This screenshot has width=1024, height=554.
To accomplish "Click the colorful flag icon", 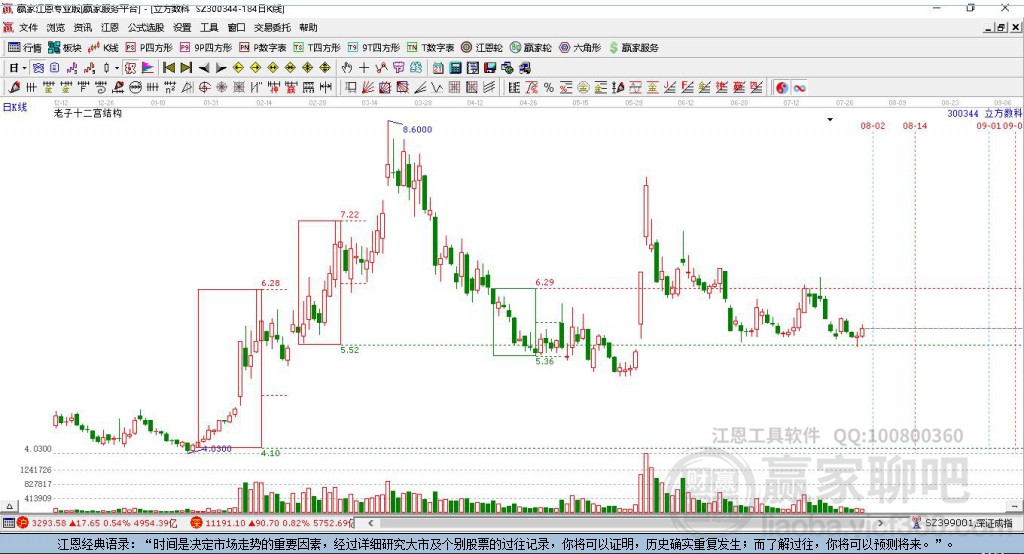I will click(x=148, y=68).
